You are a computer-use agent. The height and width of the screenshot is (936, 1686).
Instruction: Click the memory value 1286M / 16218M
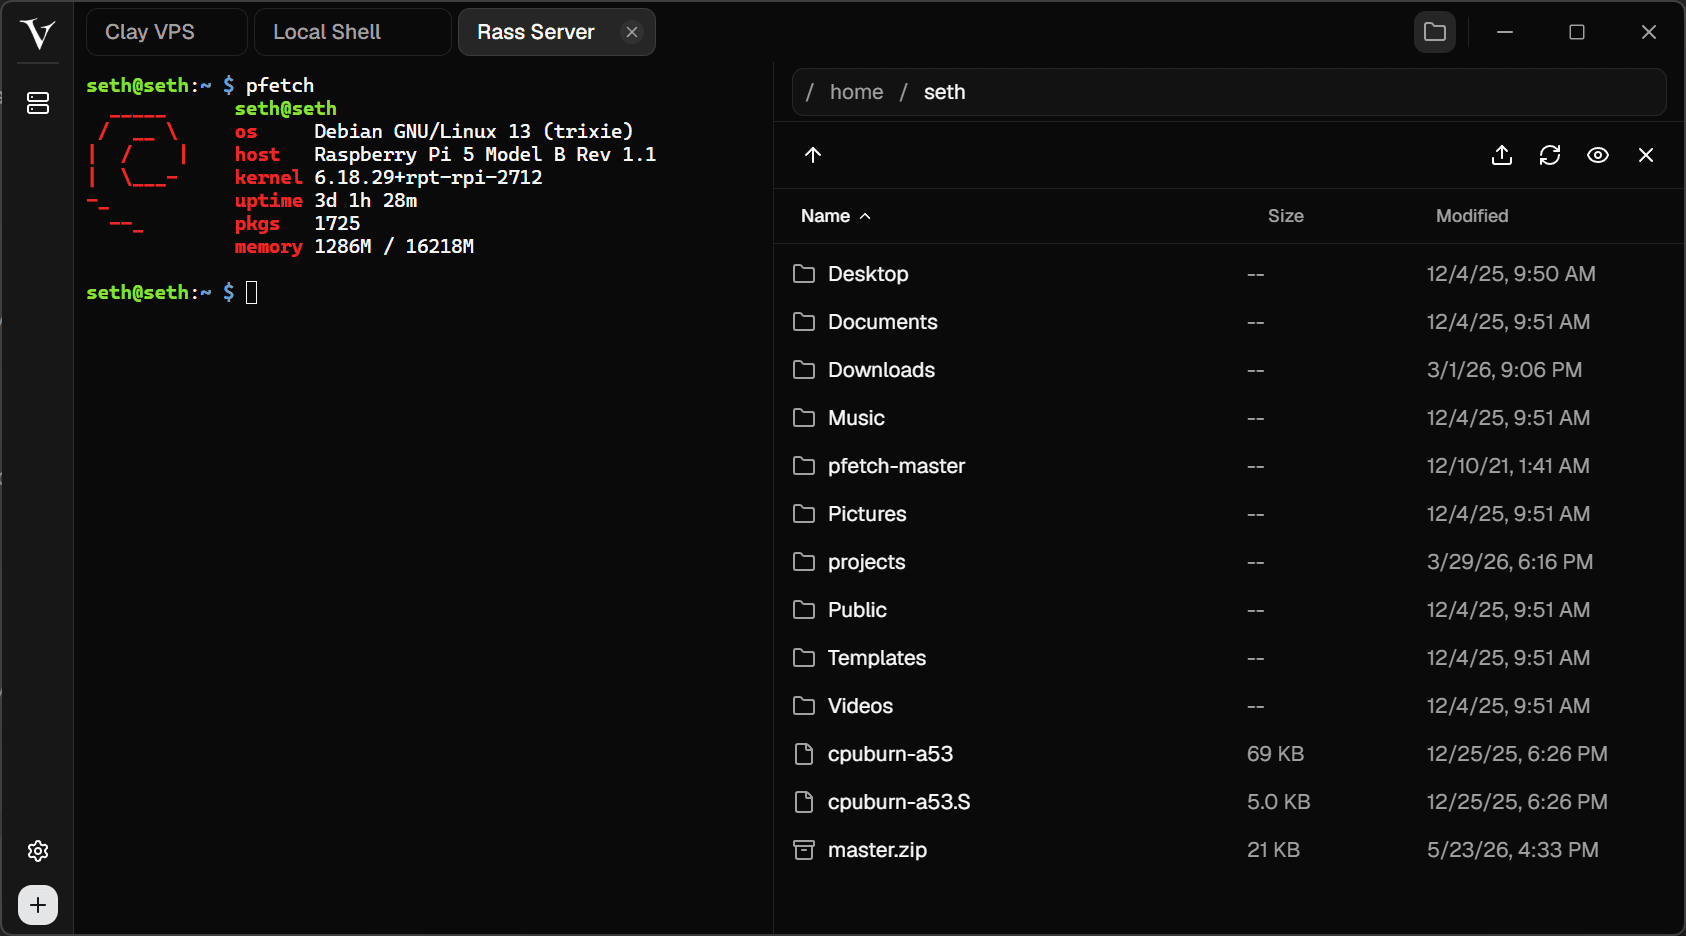[x=394, y=246]
